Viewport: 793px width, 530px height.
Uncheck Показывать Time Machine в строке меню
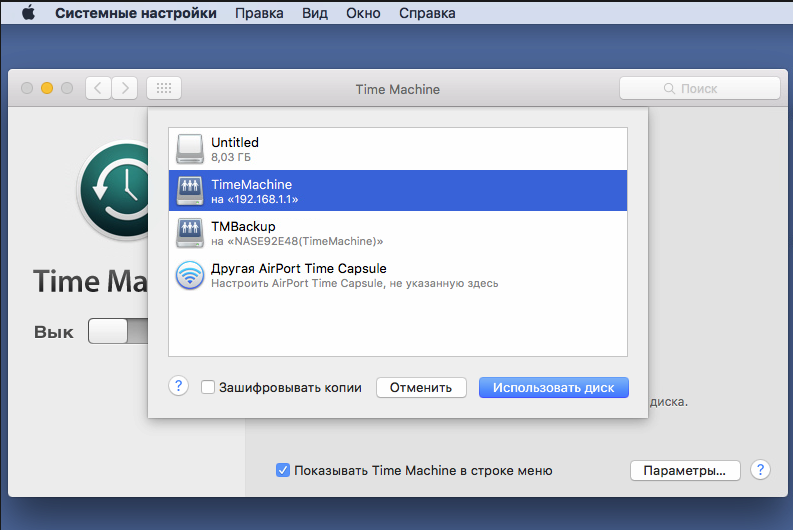click(283, 470)
